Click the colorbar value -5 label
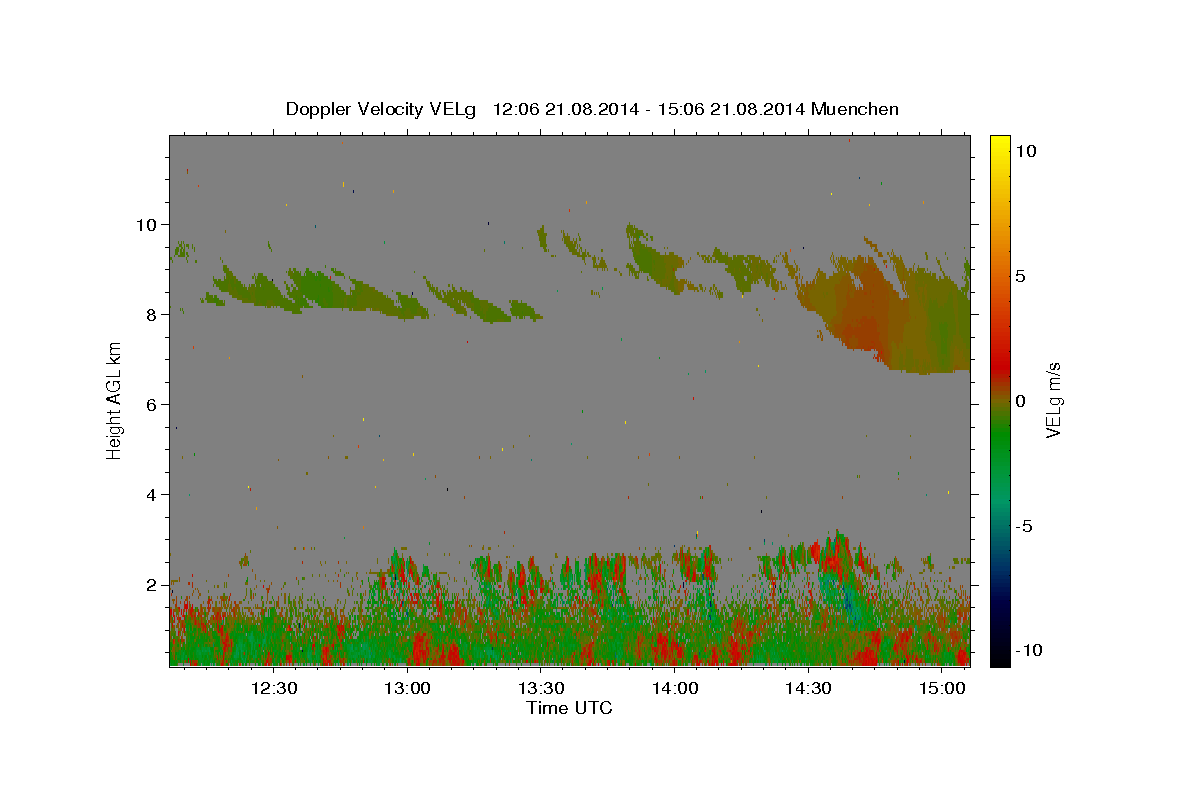1200x800 pixels. [x=1024, y=526]
